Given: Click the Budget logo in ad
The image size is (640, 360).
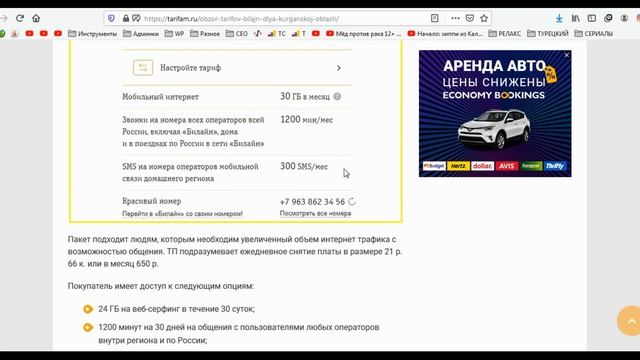Looking at the screenshot, I should (434, 166).
